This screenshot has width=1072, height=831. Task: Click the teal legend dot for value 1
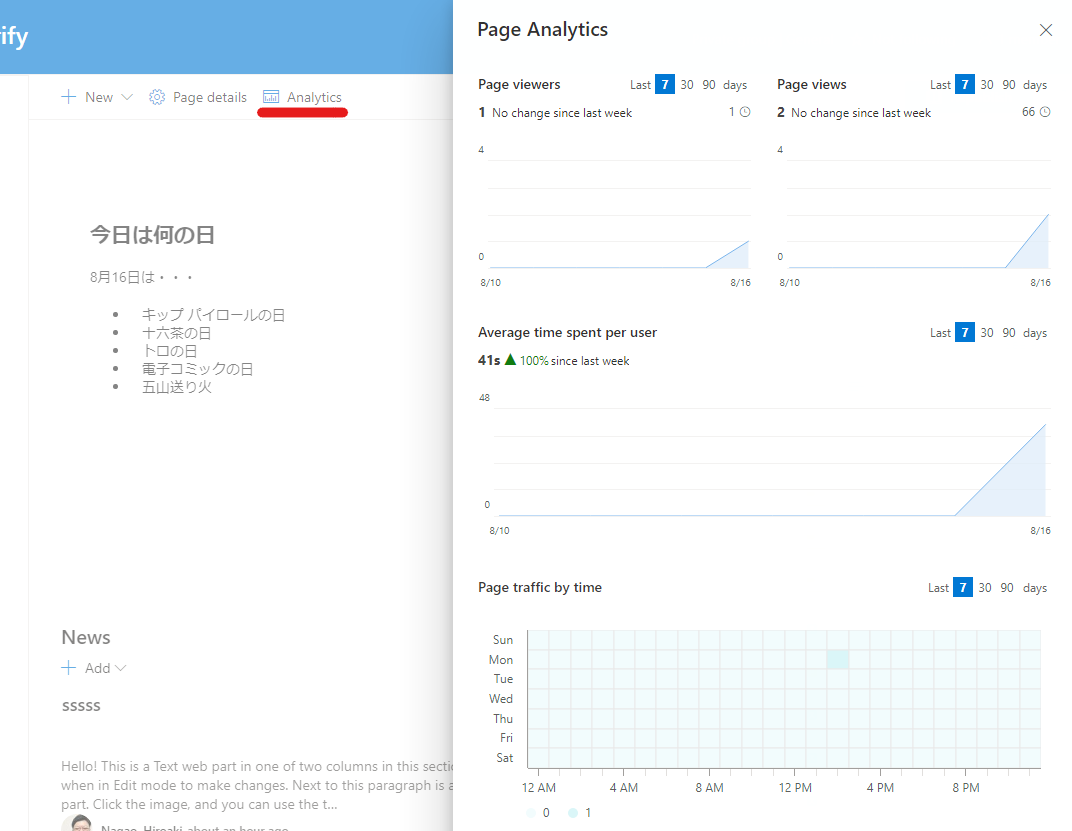coord(571,812)
